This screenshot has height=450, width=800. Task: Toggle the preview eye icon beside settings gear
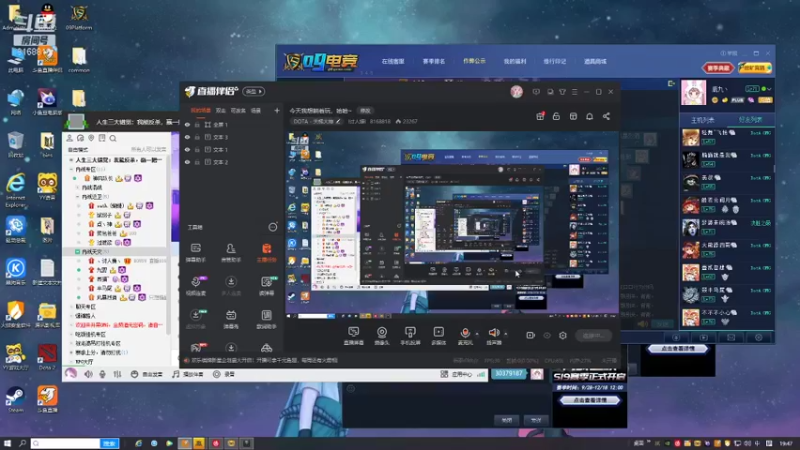coord(547,336)
